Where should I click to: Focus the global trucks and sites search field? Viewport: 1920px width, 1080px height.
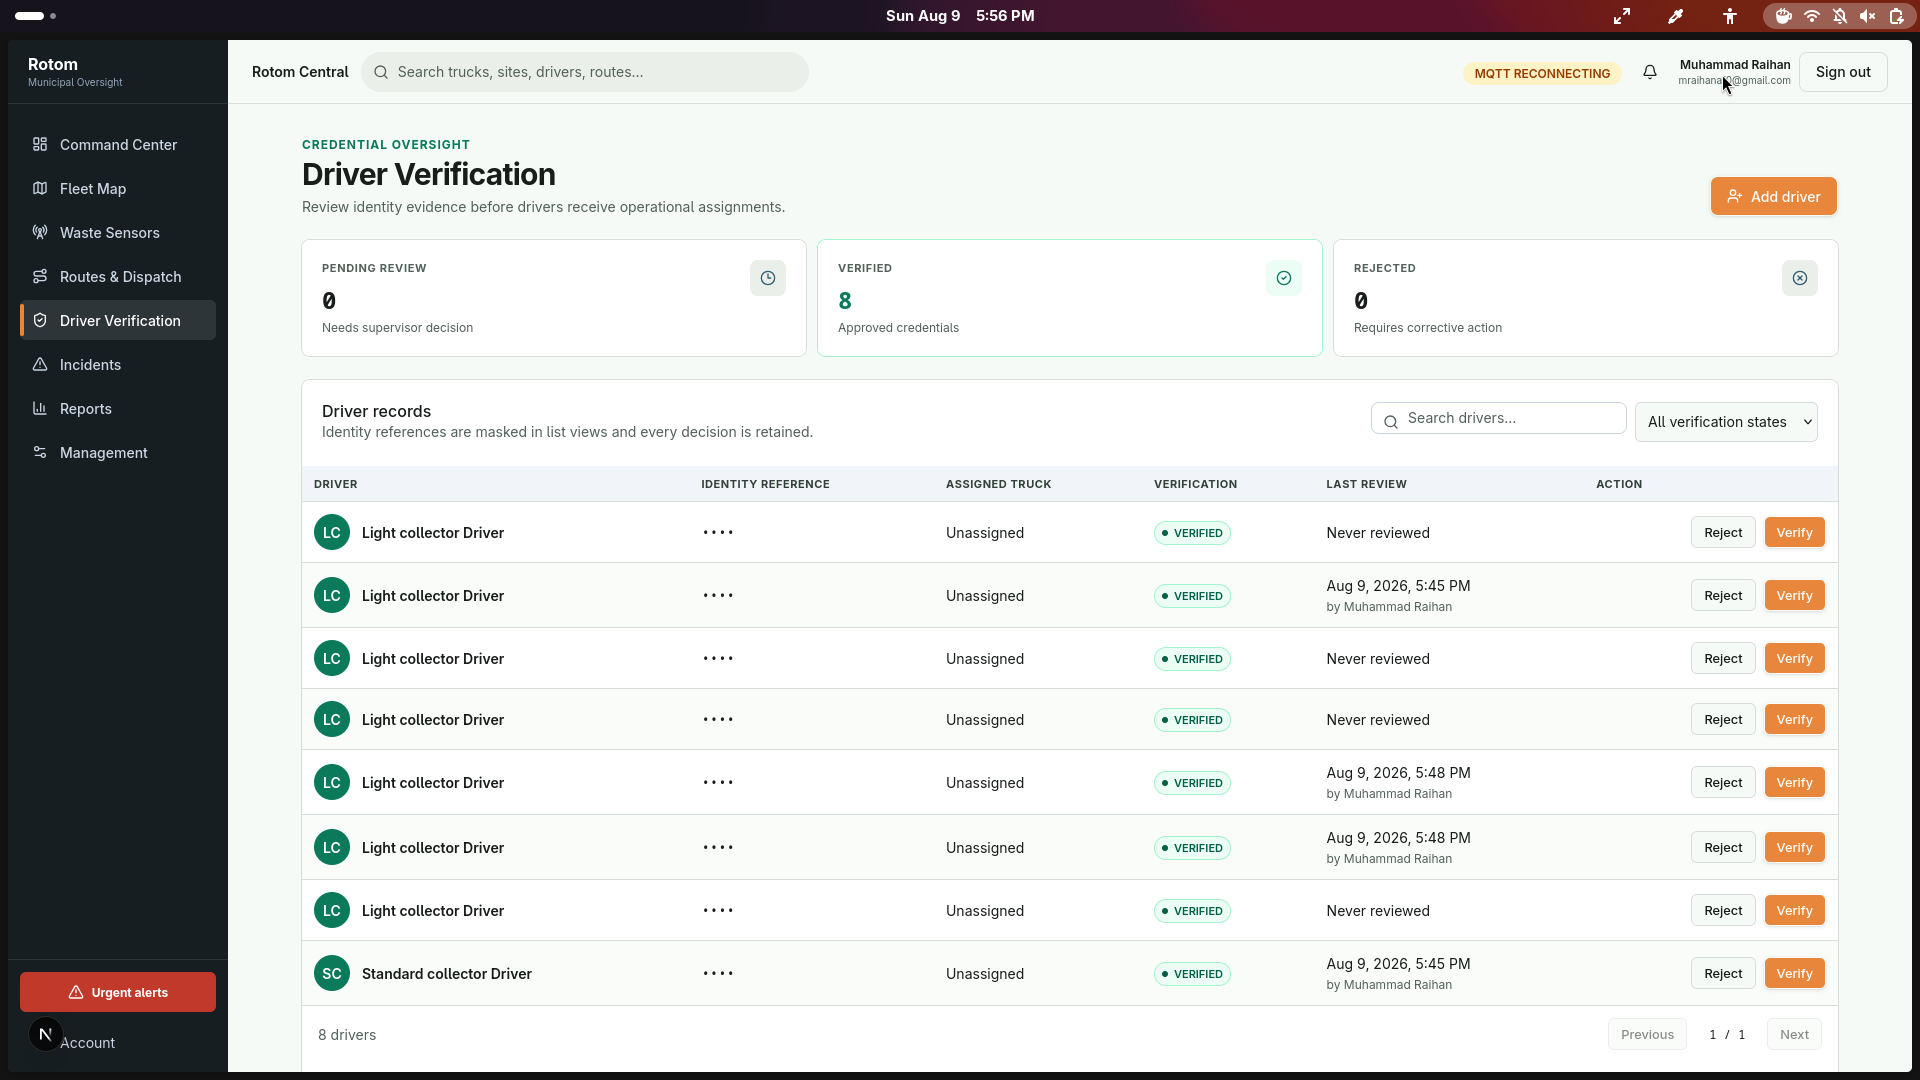pyautogui.click(x=585, y=72)
